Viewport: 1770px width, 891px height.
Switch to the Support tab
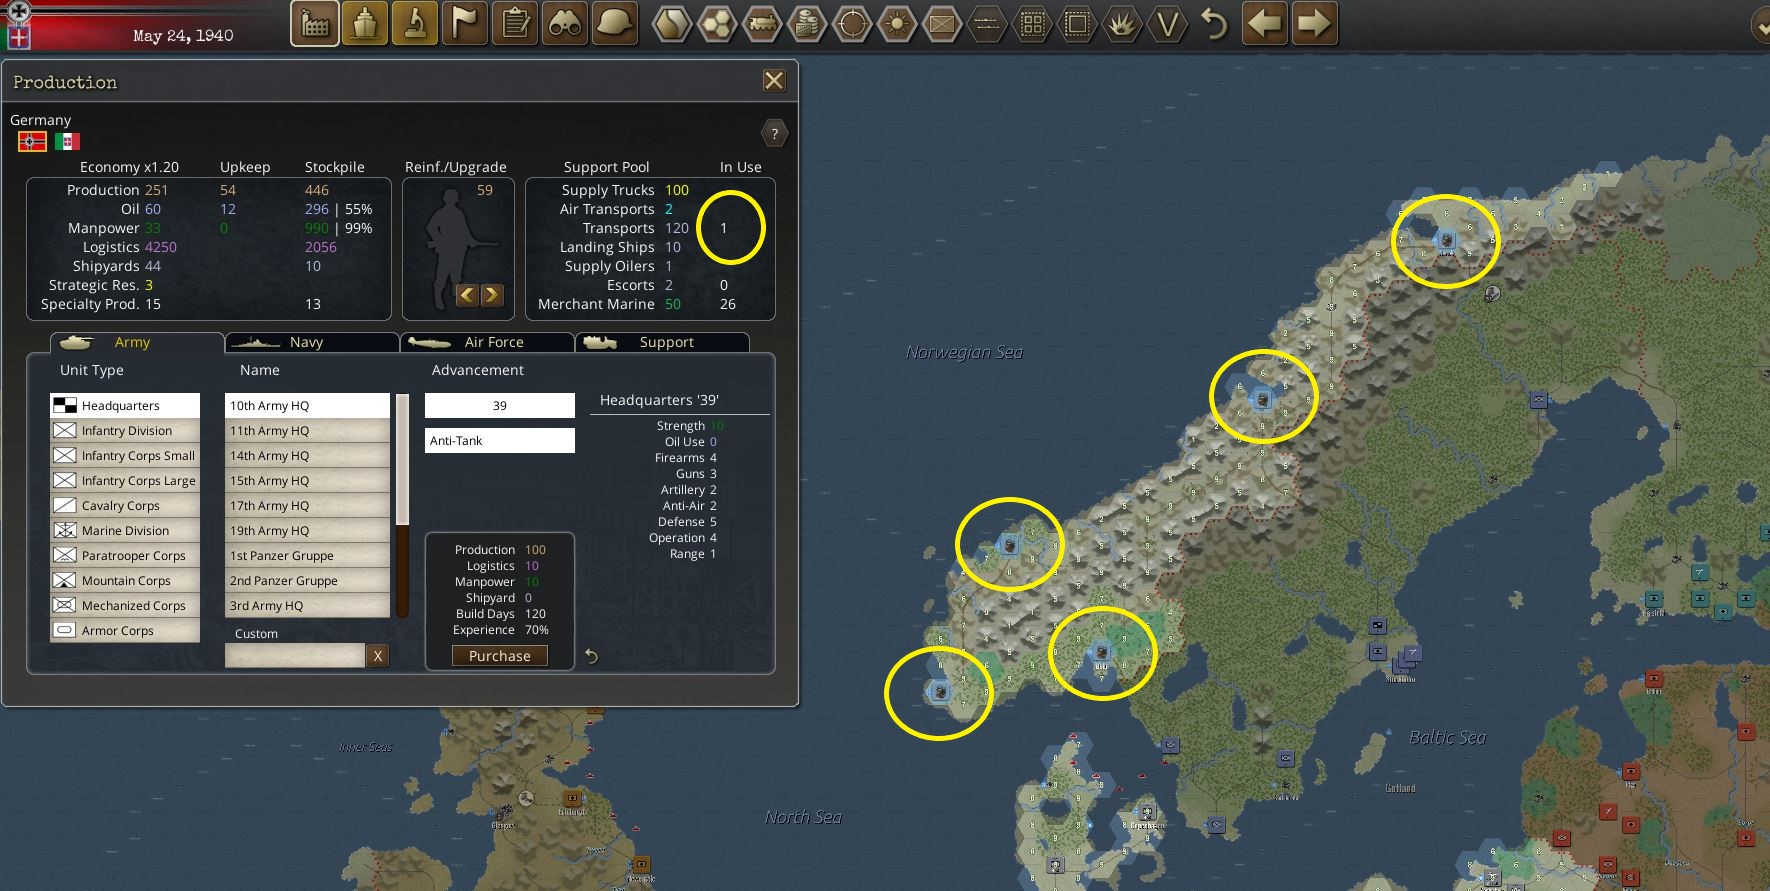662,342
